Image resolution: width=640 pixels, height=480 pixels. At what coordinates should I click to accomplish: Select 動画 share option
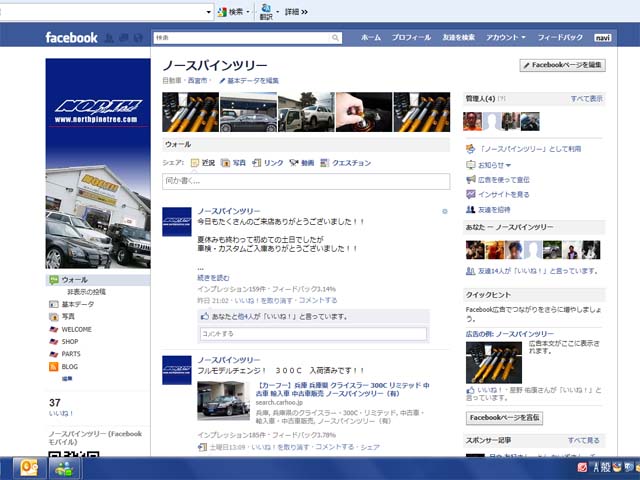tap(302, 163)
